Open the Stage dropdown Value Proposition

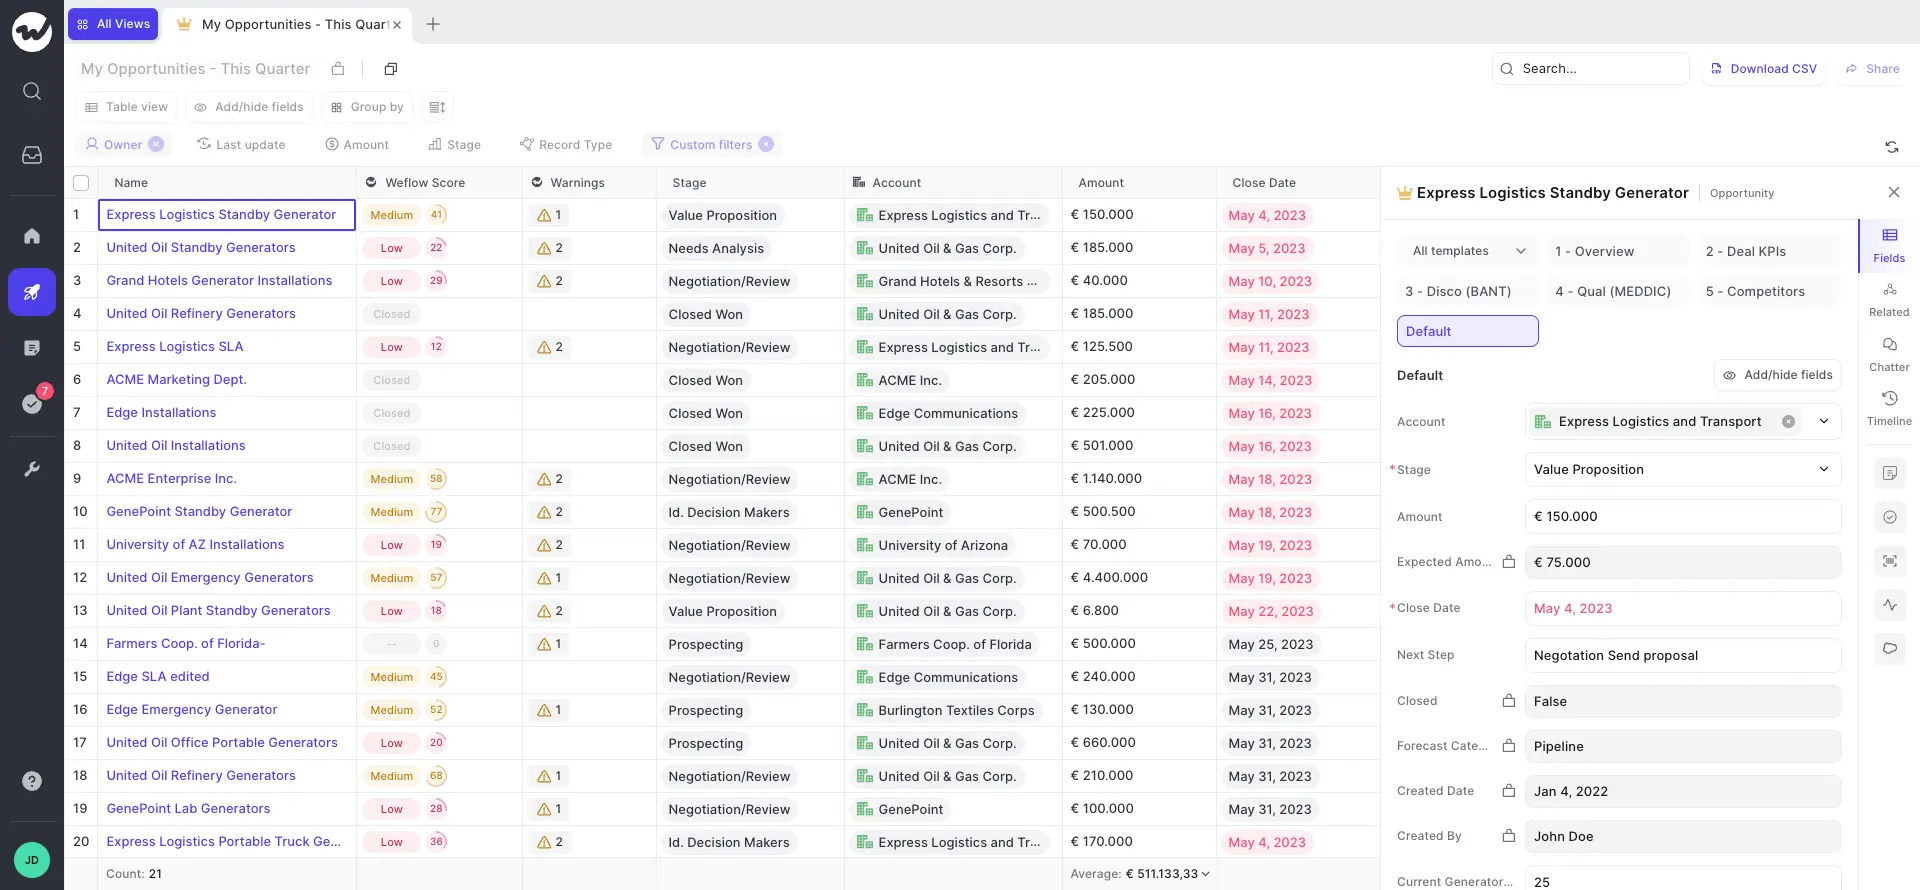[1682, 470]
